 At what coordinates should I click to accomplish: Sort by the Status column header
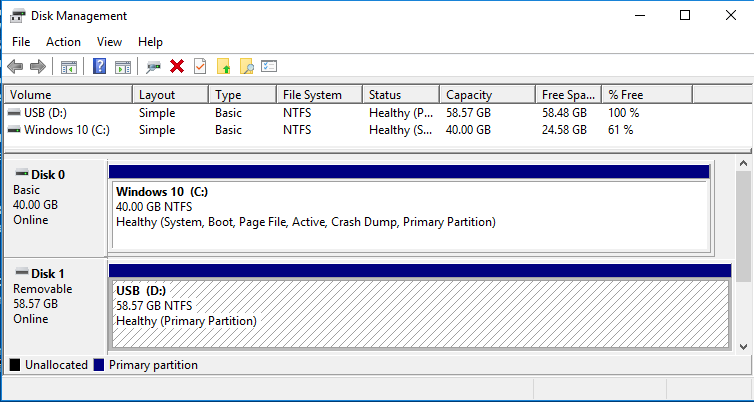point(401,95)
